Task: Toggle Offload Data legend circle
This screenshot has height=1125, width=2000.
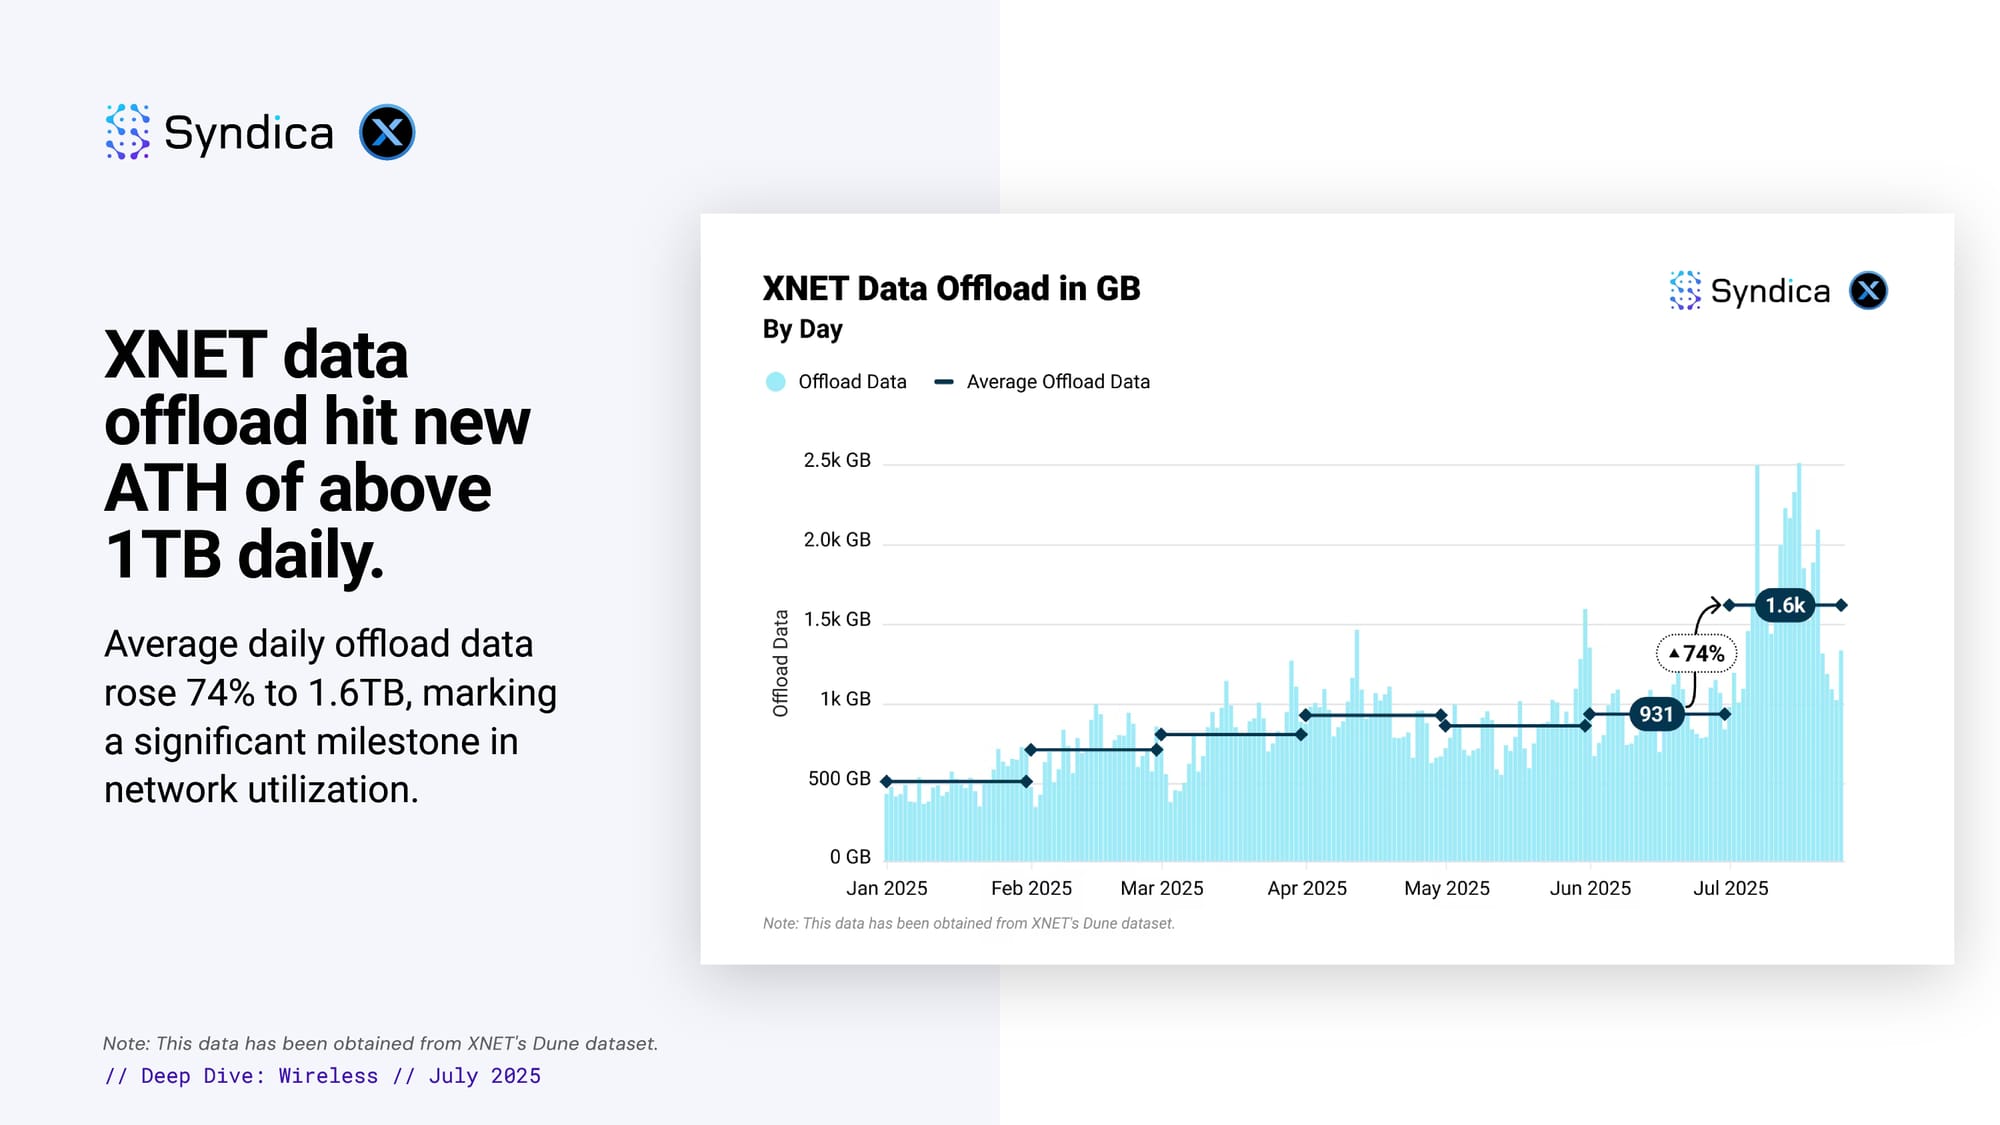Action: click(x=775, y=382)
